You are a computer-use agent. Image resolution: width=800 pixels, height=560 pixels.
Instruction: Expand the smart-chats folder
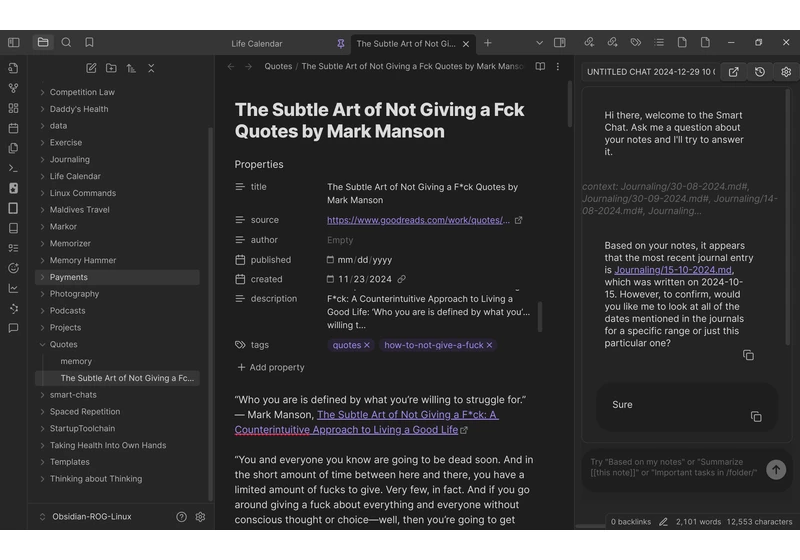[x=42, y=395]
